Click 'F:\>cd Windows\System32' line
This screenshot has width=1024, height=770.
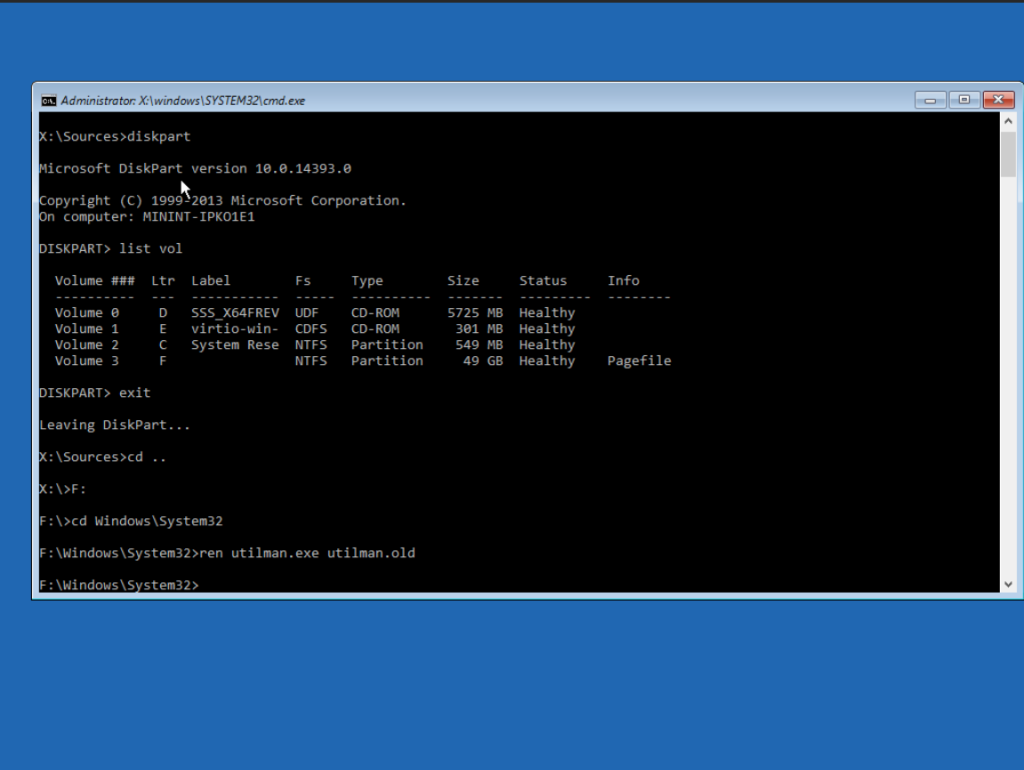[131, 521]
